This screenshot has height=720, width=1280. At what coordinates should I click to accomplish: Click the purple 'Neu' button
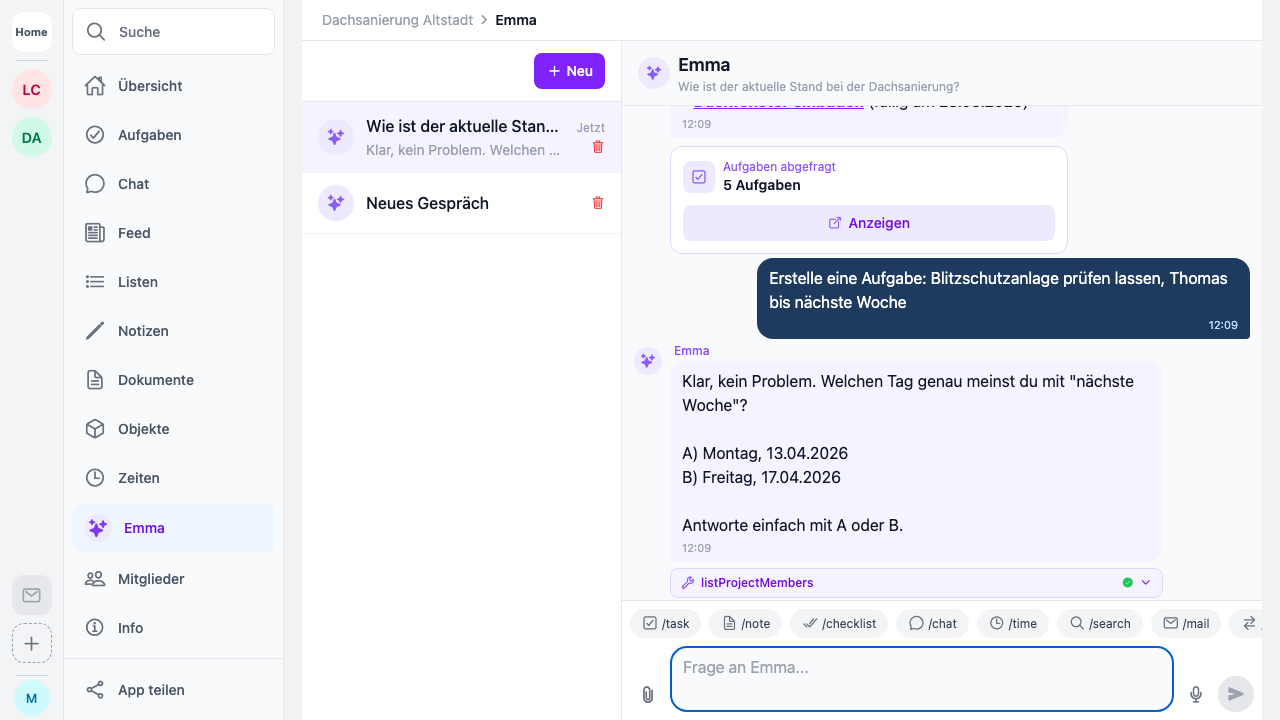(569, 71)
